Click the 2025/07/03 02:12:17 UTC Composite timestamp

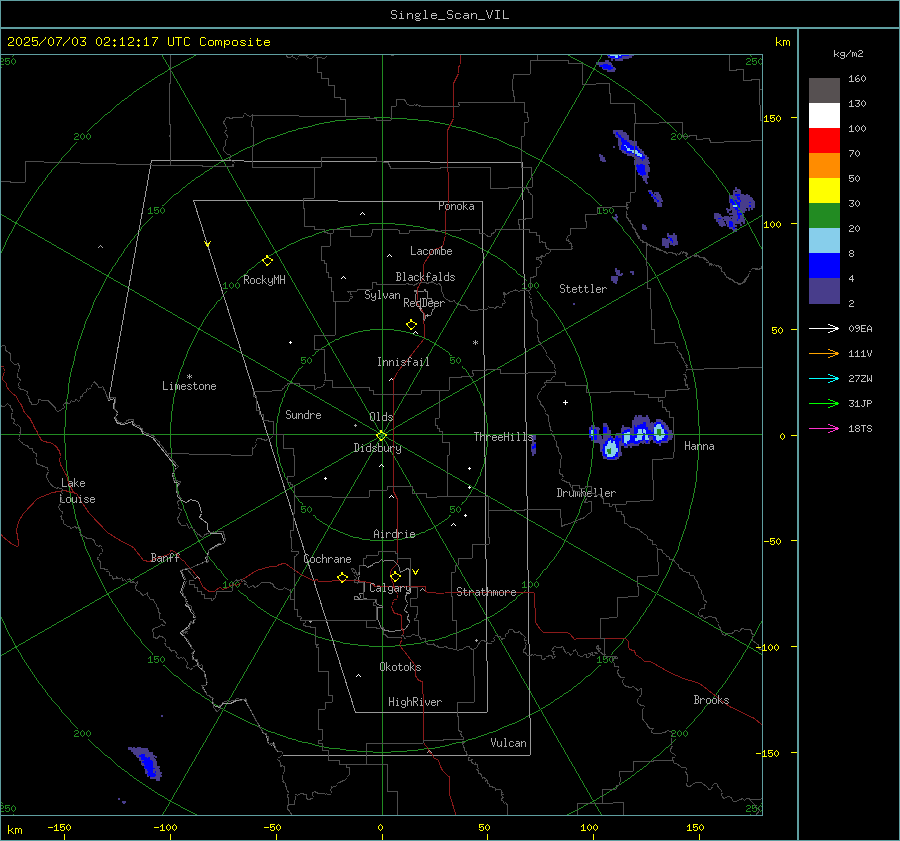click(x=138, y=42)
